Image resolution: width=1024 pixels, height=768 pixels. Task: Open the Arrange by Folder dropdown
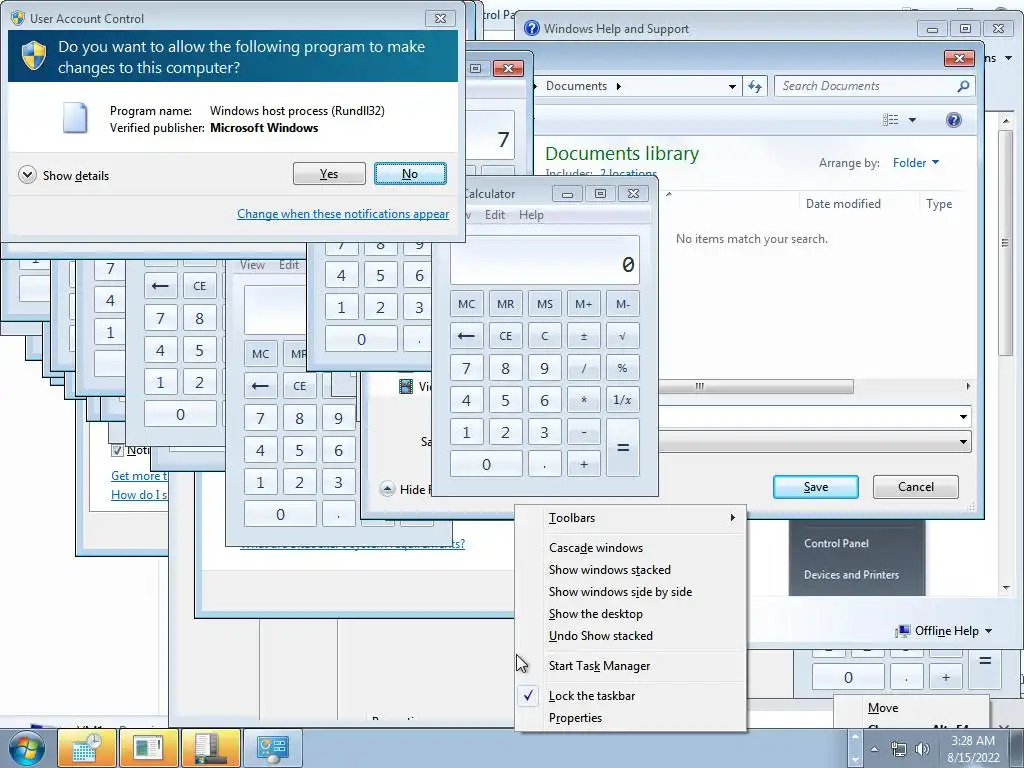click(916, 163)
